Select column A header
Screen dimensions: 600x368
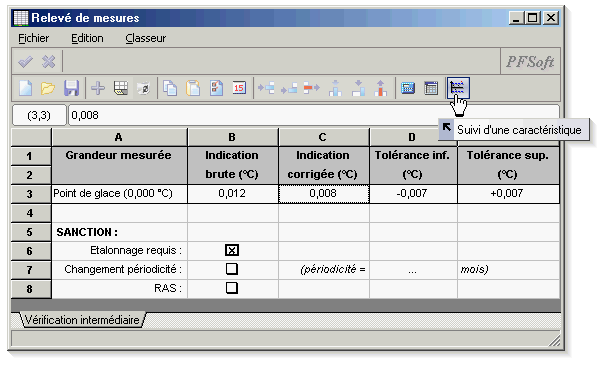coord(119,137)
